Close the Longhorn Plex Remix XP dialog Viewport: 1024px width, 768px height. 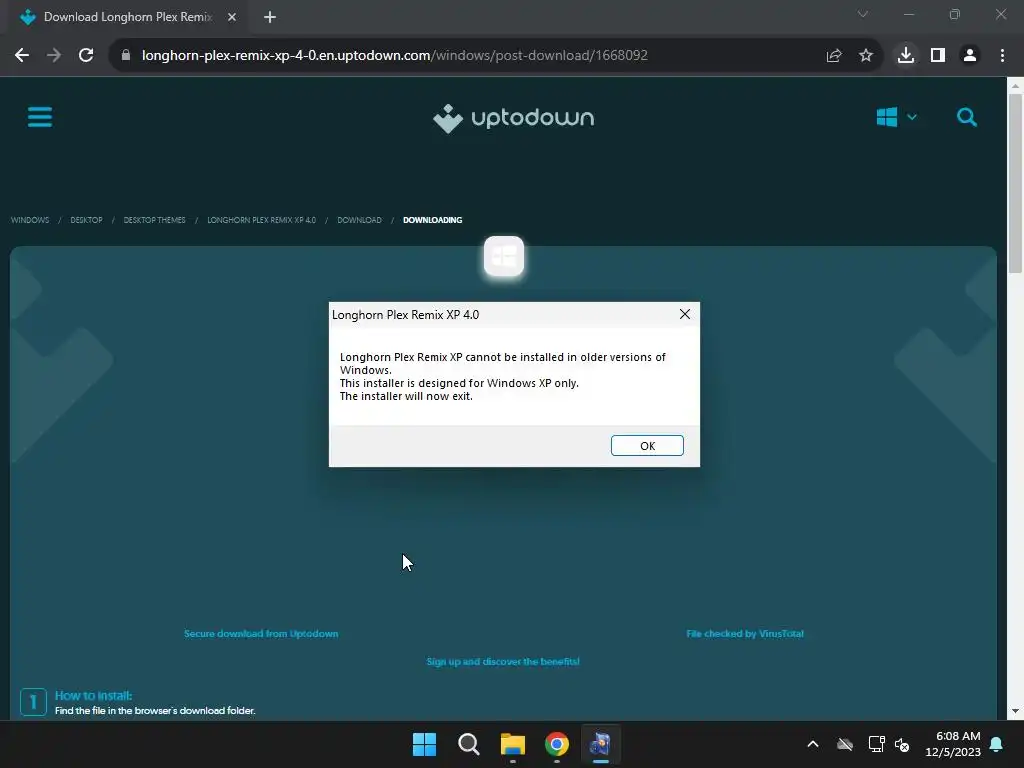684,314
